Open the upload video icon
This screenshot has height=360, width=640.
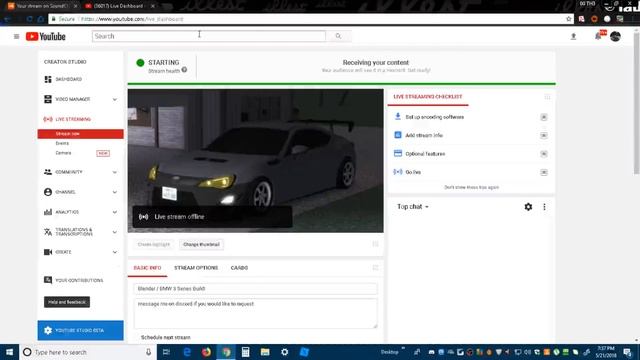[573, 36]
